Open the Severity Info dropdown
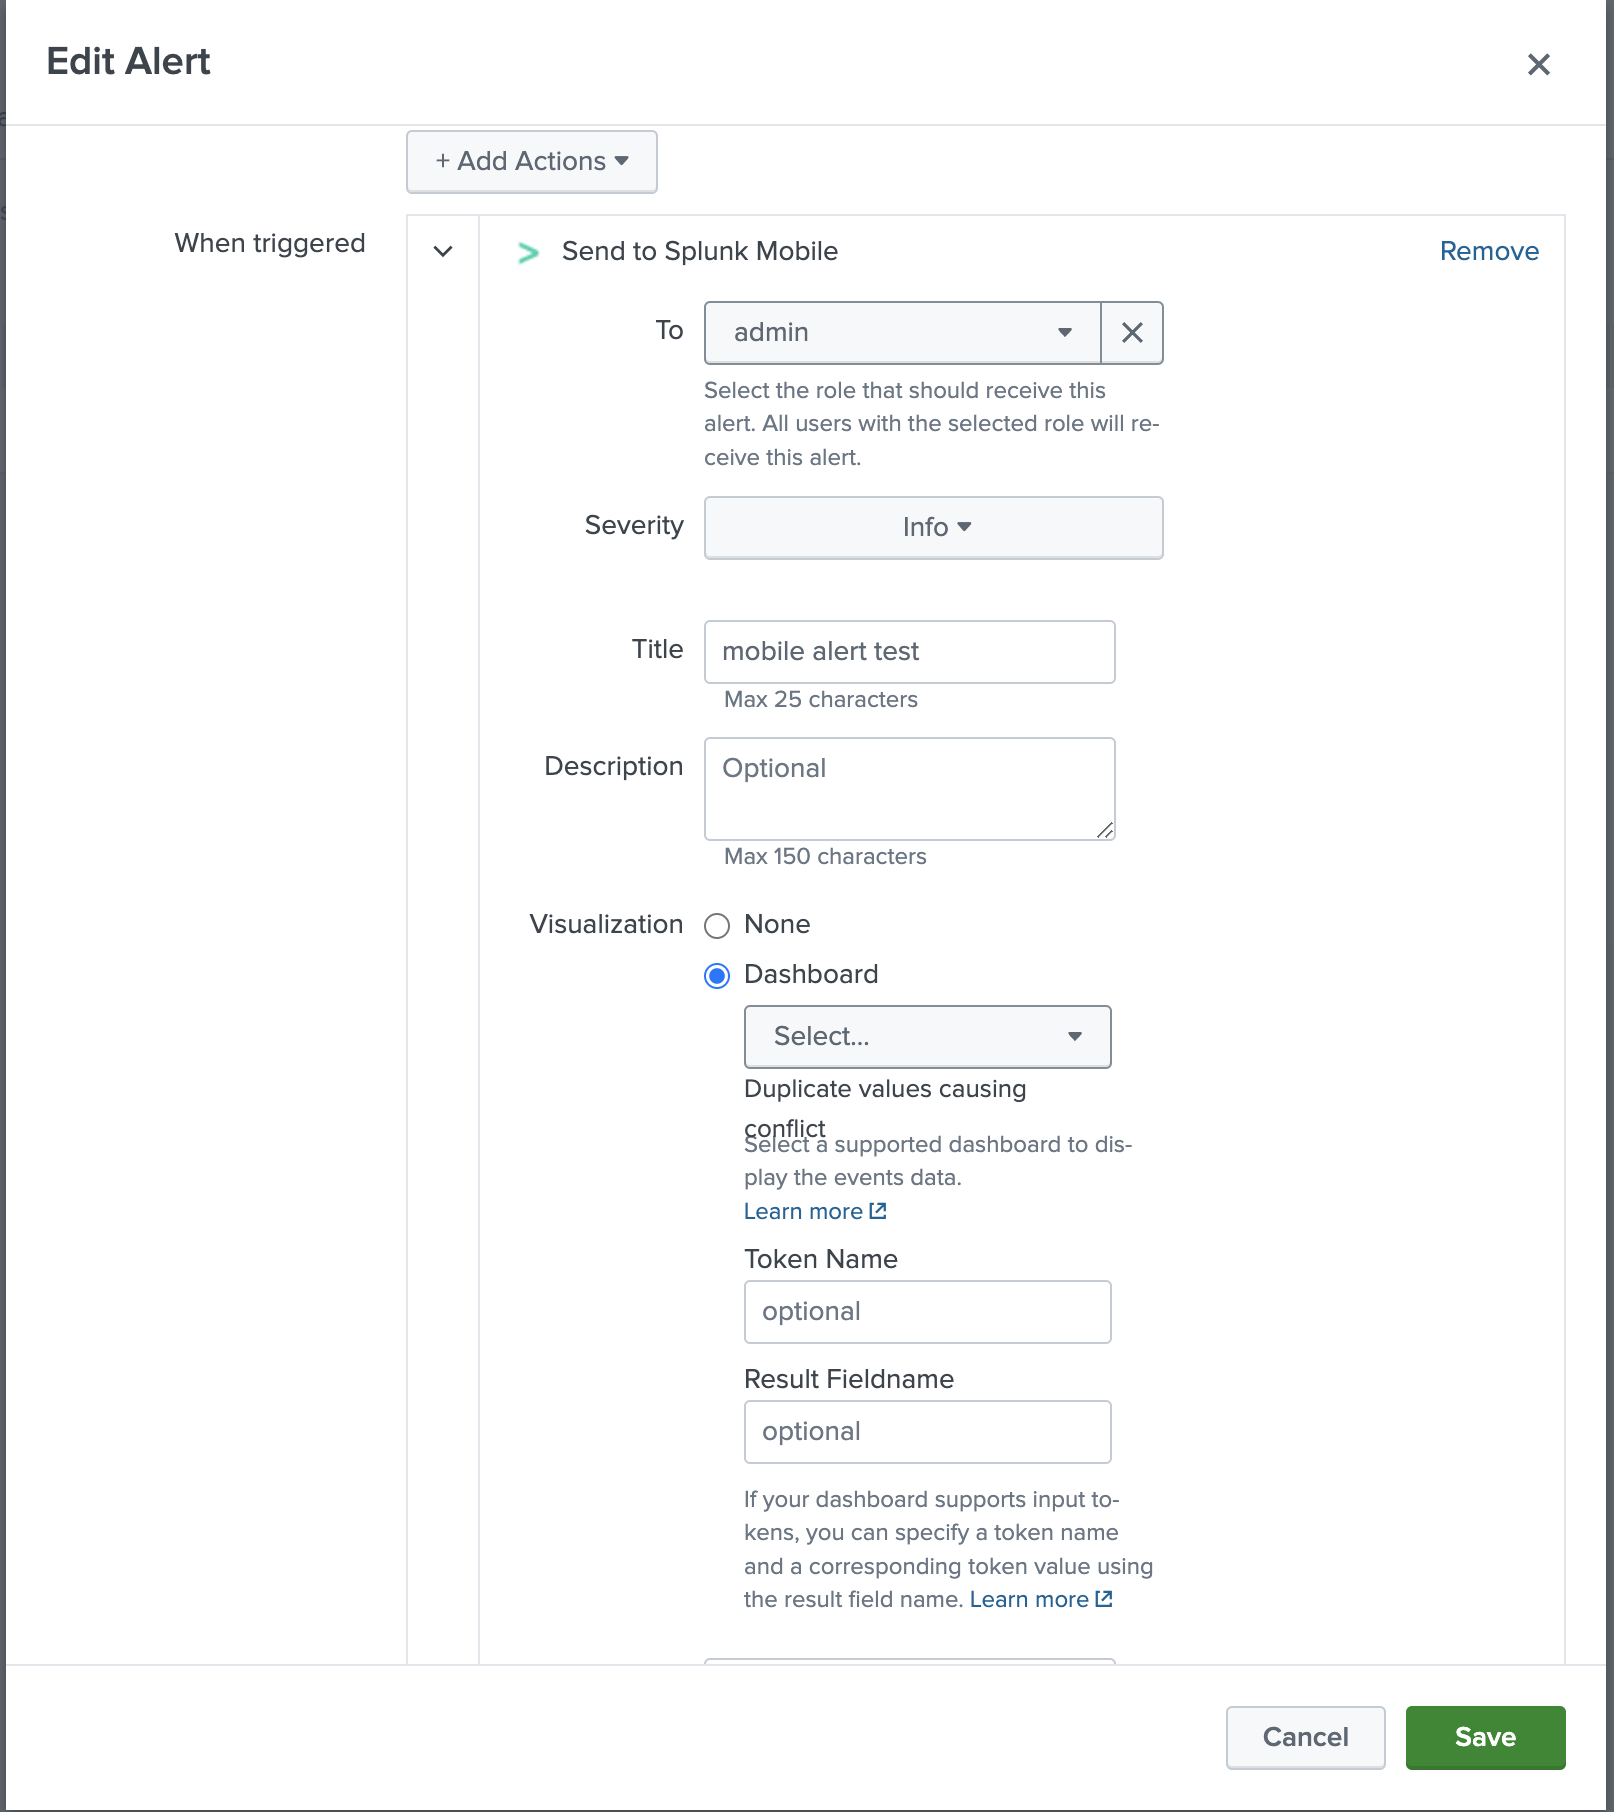This screenshot has width=1614, height=1812. click(933, 527)
